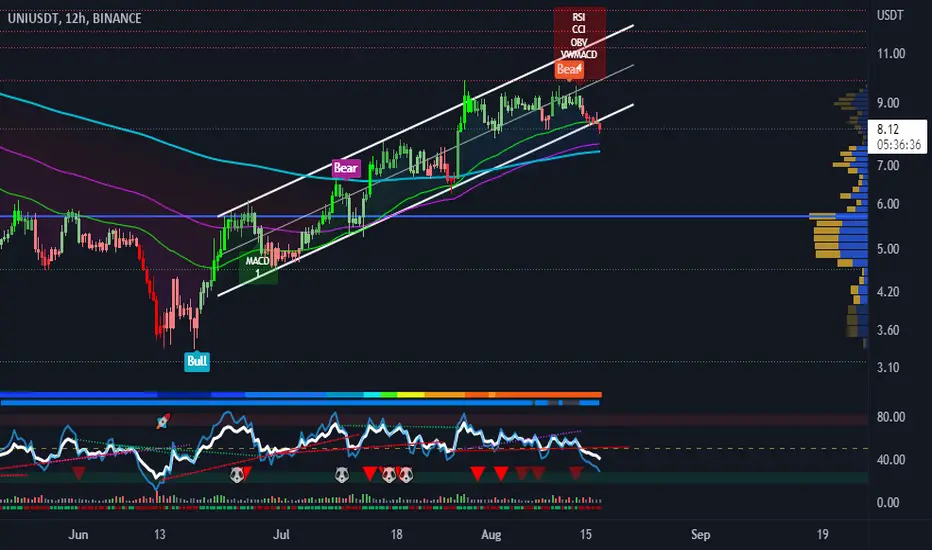Click the 5.00 price axis label

click(887, 249)
